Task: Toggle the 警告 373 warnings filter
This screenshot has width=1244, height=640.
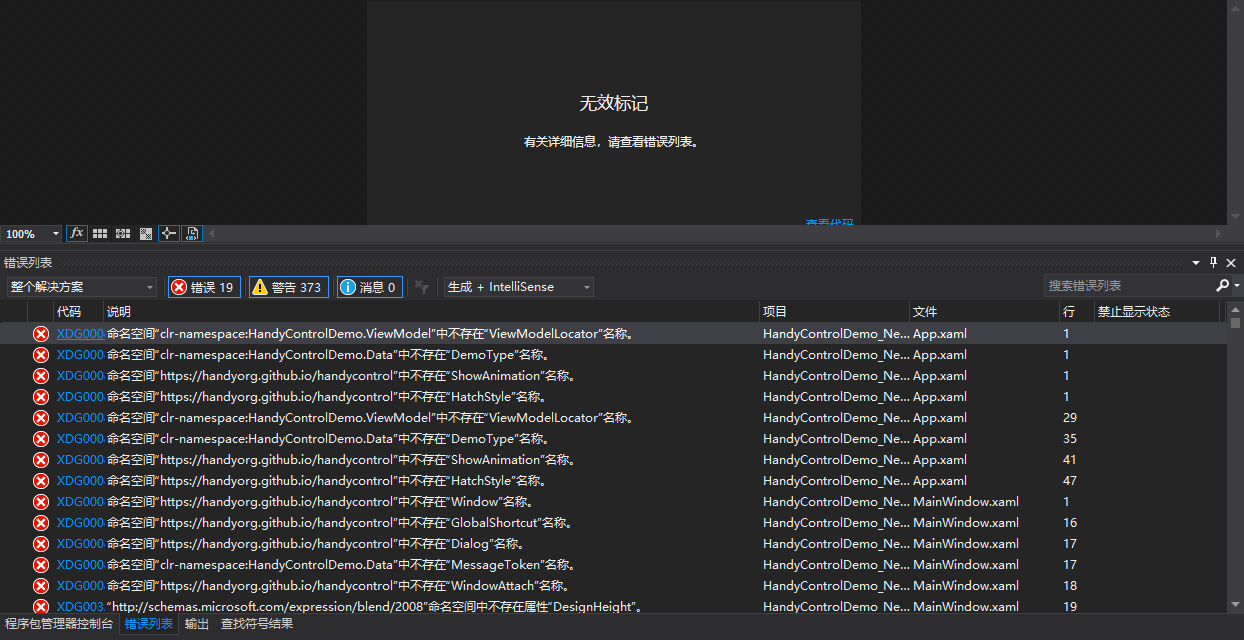Action: (x=288, y=287)
